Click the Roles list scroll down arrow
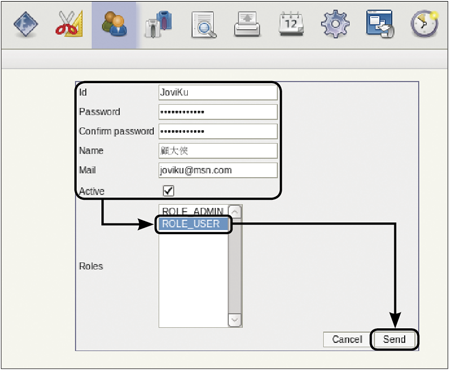Image resolution: width=450 pixels, height=371 pixels. (235, 320)
